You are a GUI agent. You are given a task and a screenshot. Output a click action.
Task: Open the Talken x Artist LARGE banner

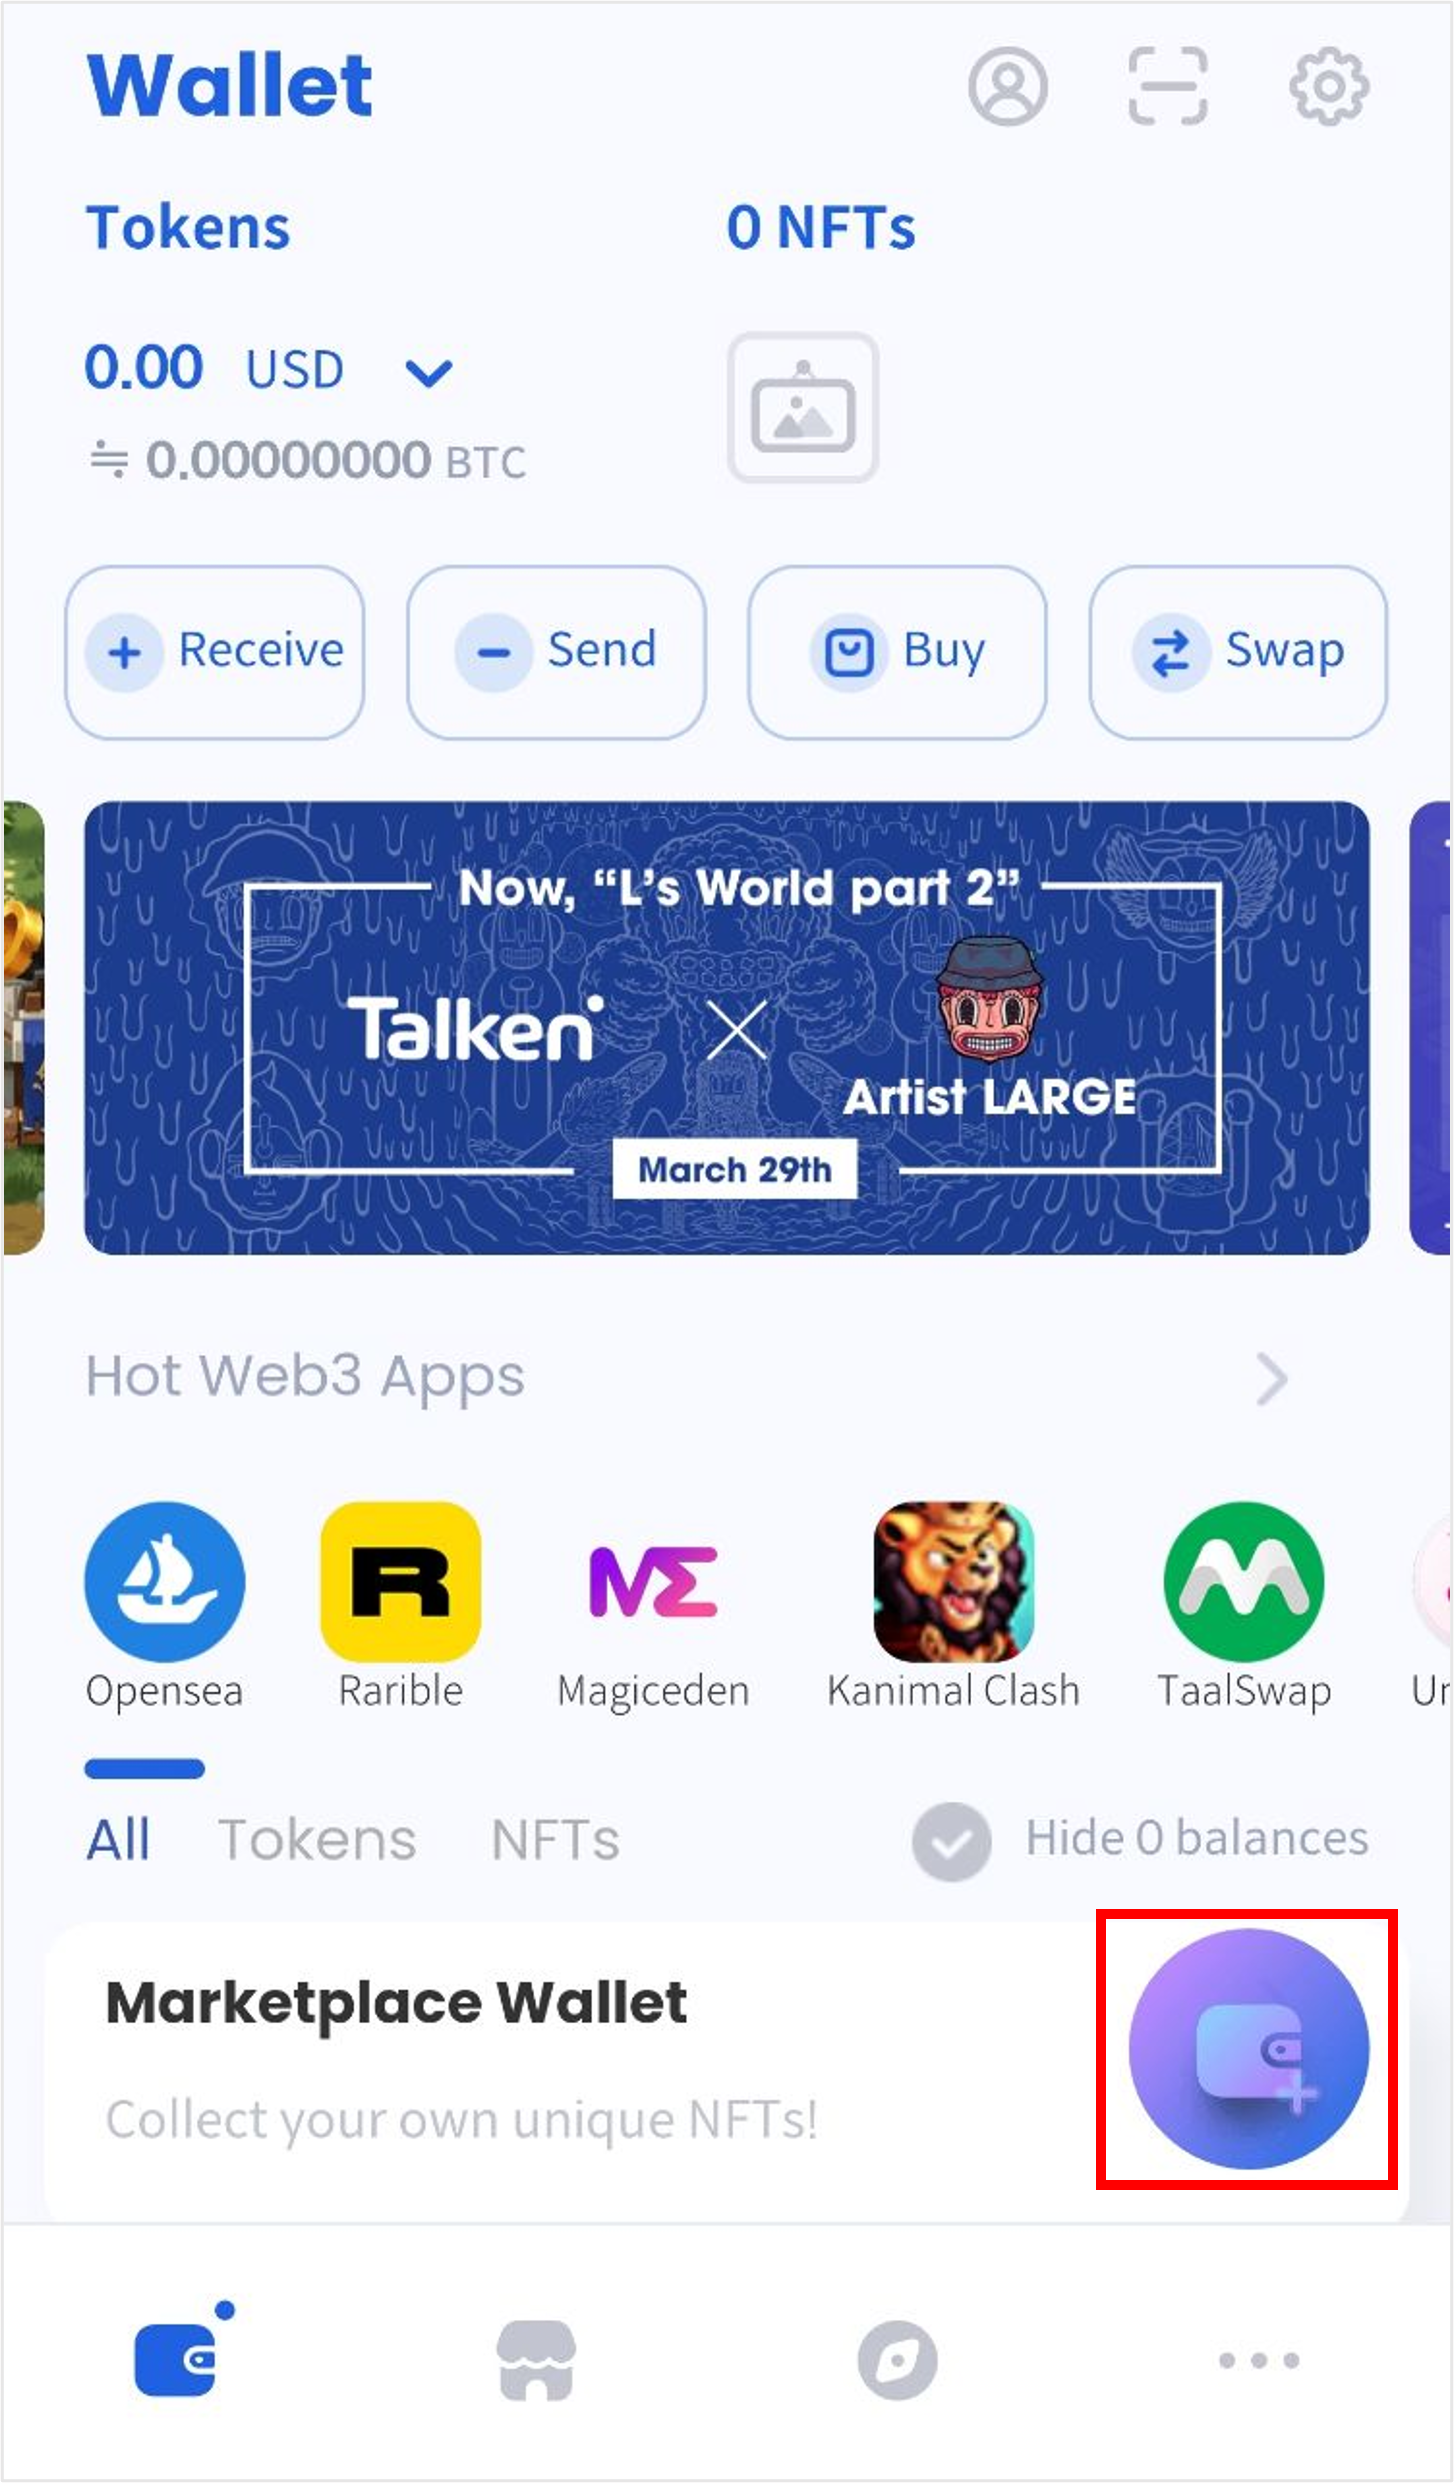pyautogui.click(x=727, y=1027)
